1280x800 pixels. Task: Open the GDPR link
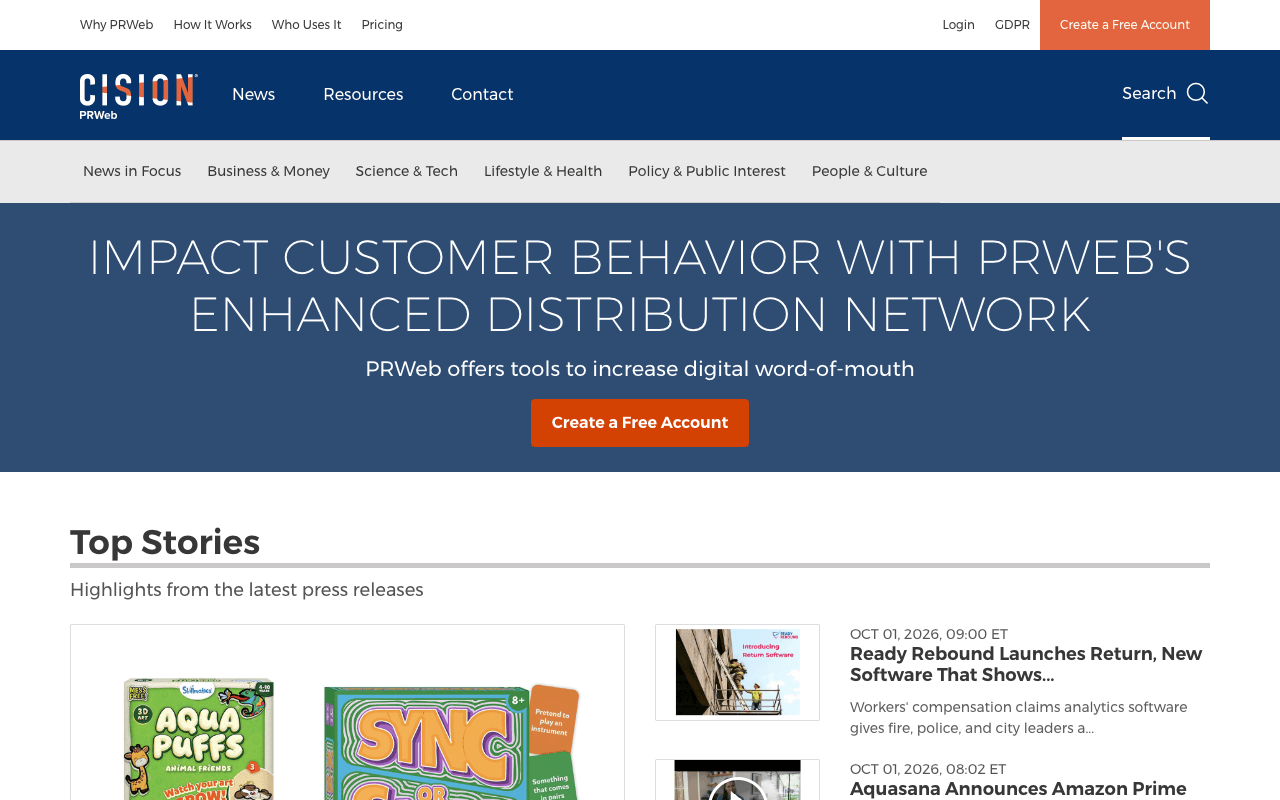1012,25
